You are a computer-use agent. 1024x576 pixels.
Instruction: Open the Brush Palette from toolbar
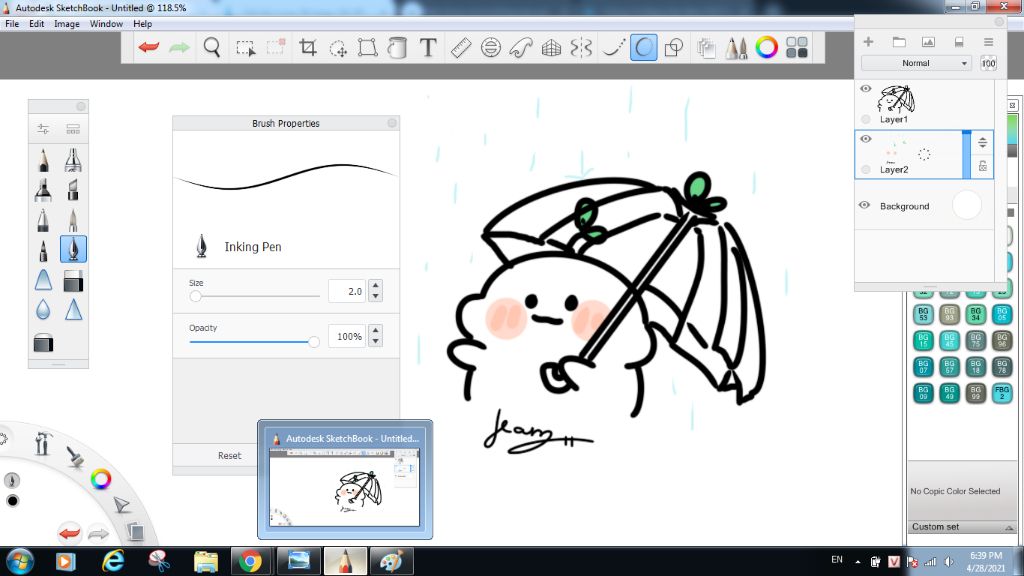point(736,48)
